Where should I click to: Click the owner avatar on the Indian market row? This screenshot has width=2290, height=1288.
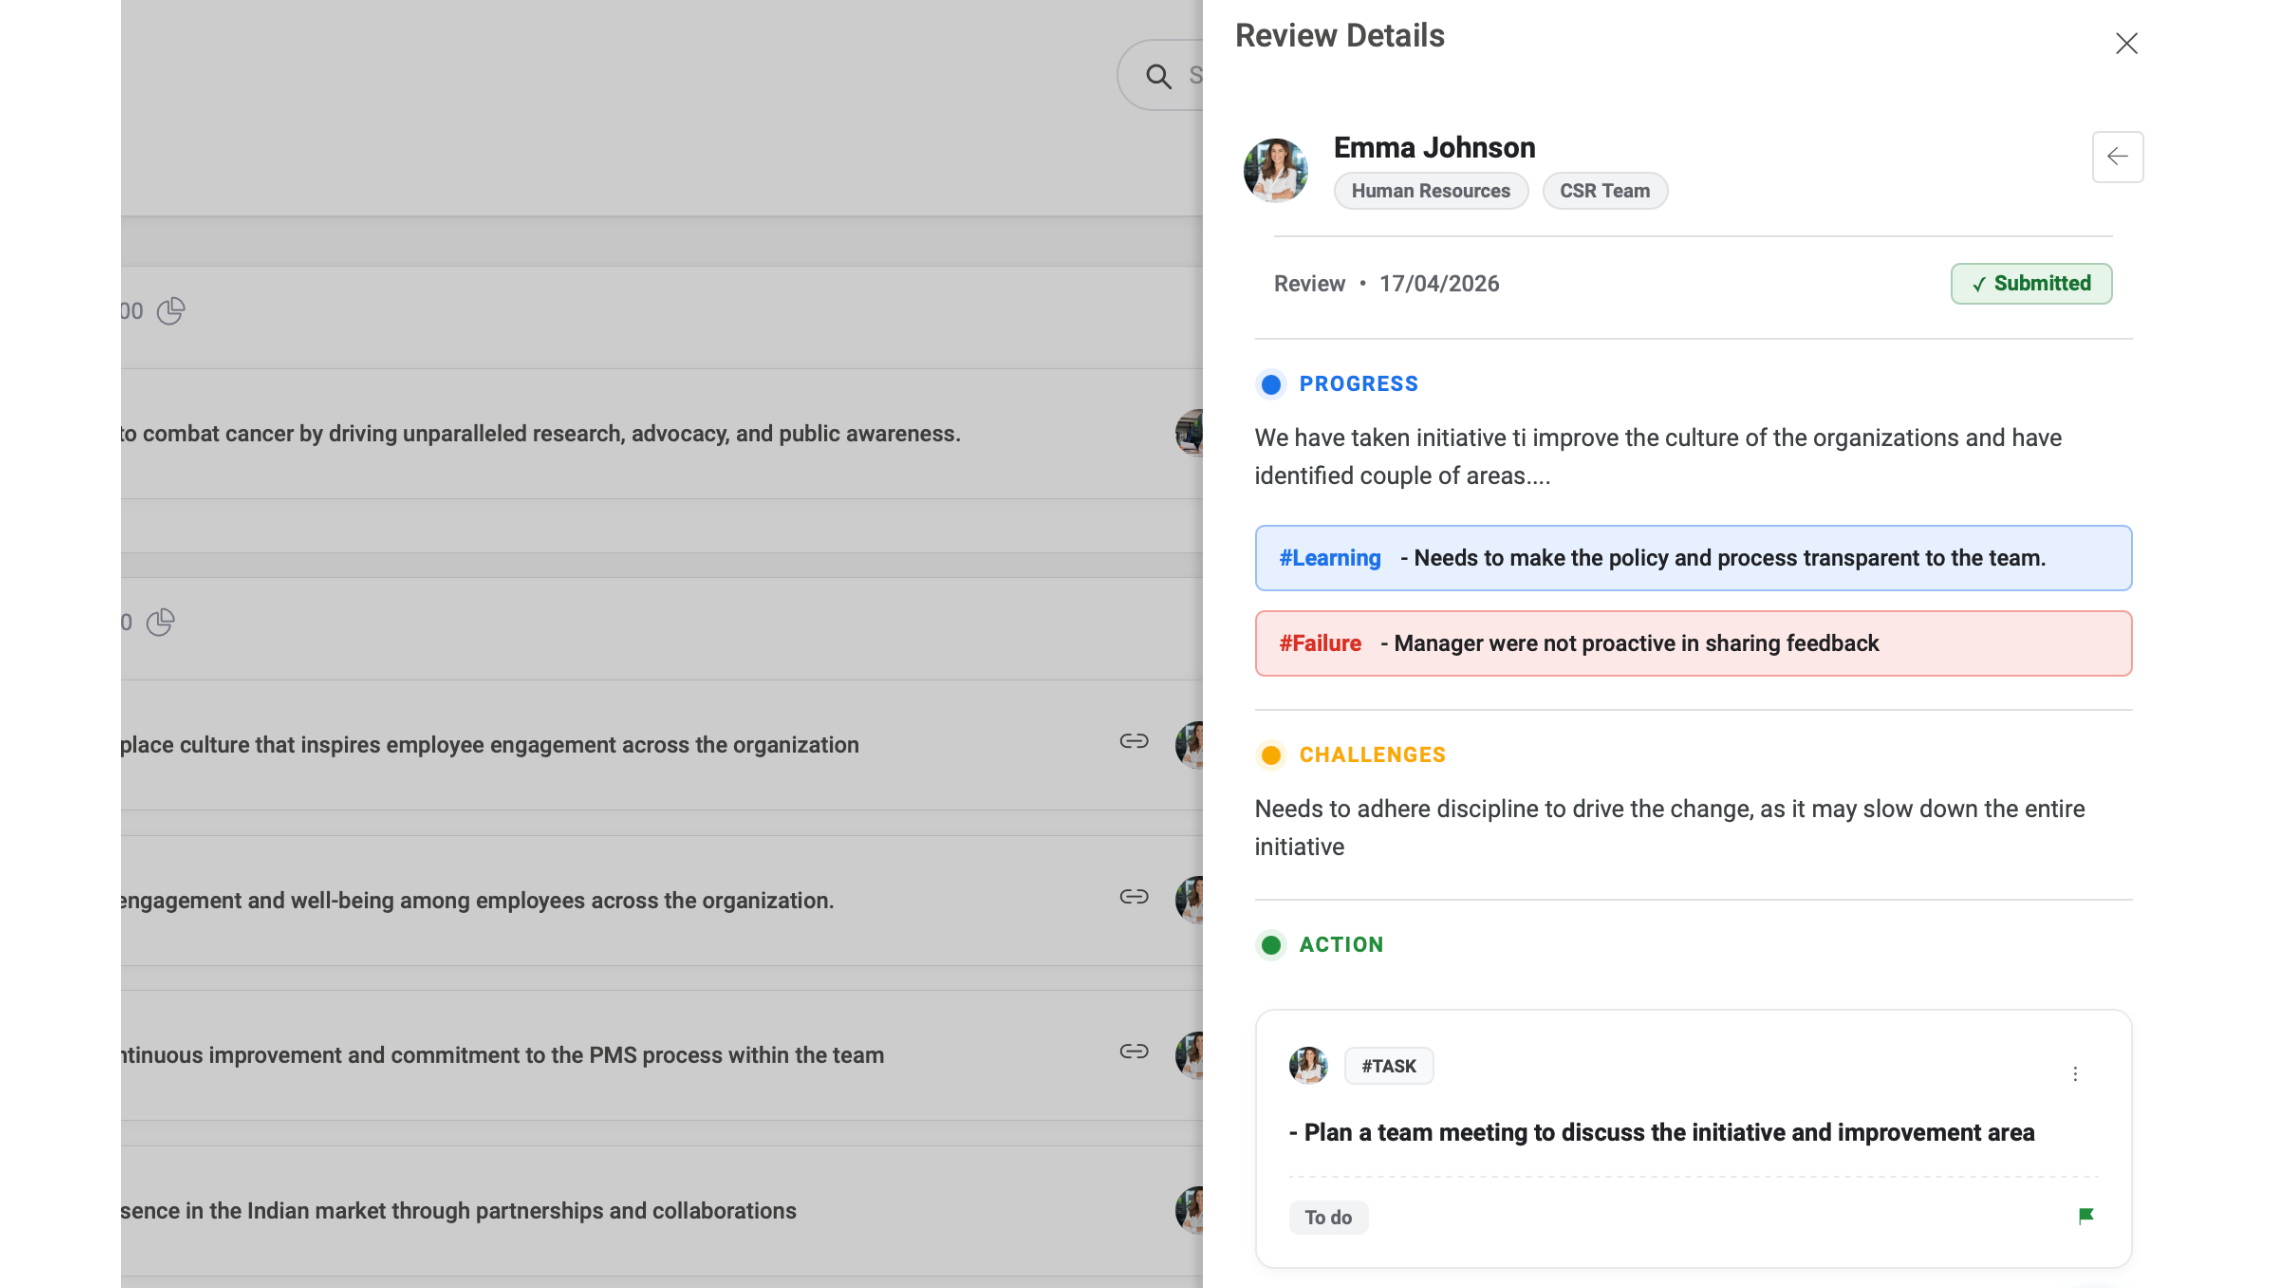[x=1189, y=1210]
